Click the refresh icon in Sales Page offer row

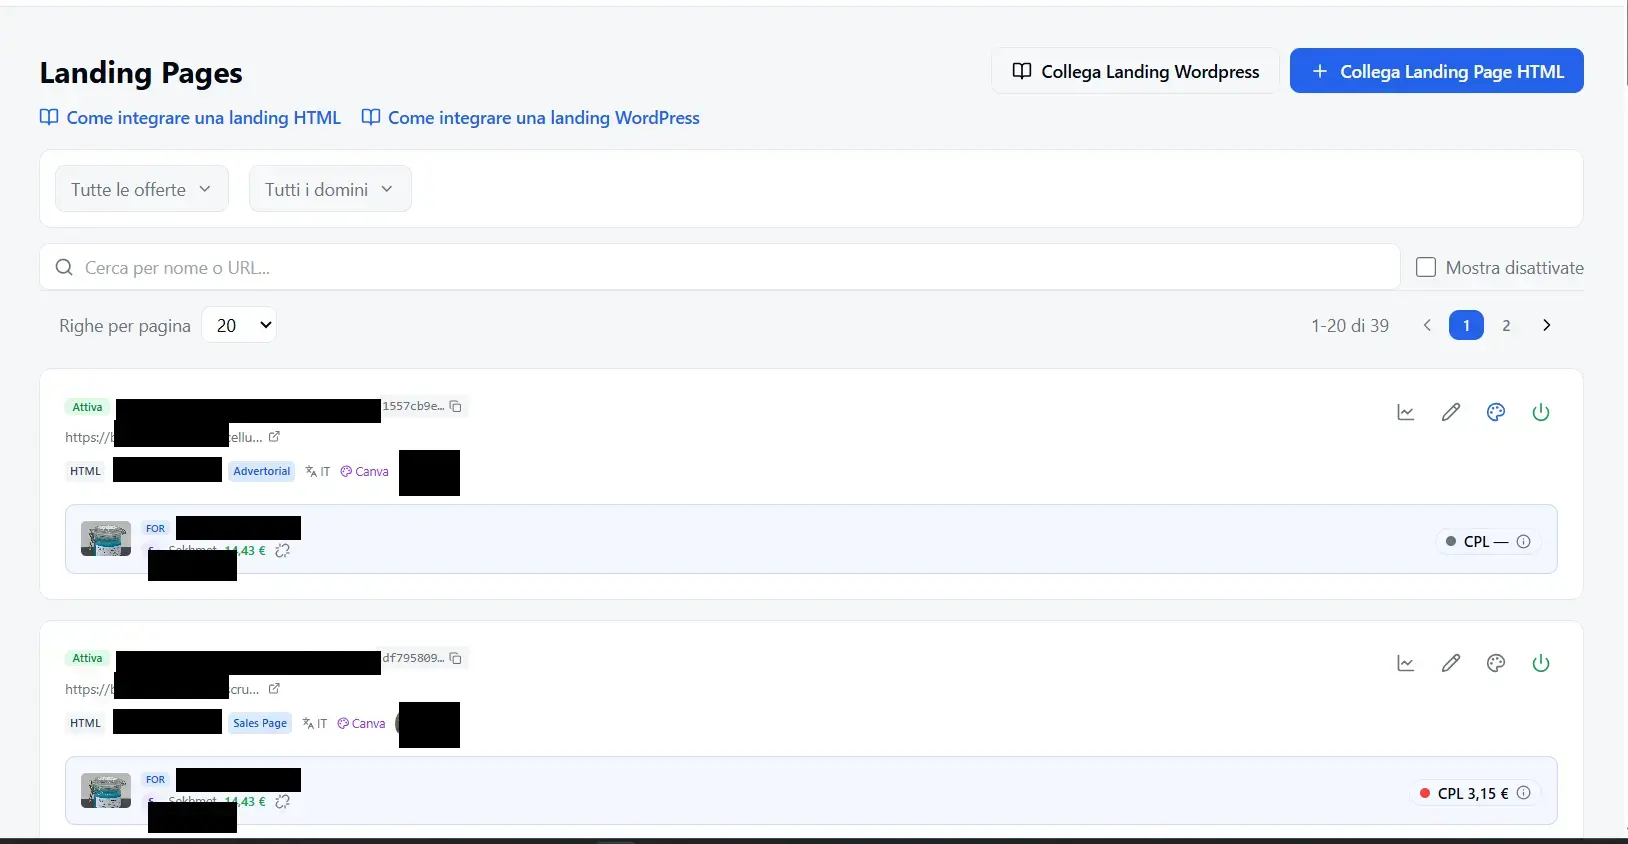[283, 802]
